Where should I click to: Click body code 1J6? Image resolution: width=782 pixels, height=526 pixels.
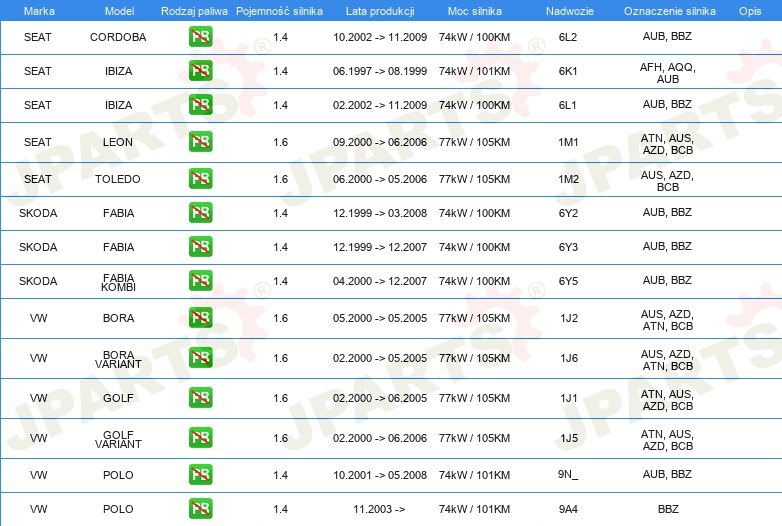[569, 358]
